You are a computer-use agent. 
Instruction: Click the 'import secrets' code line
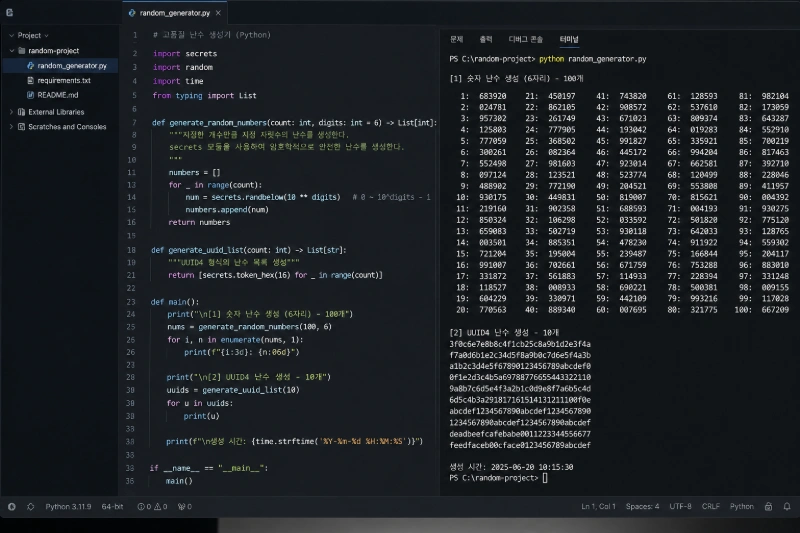pyautogui.click(x=185, y=54)
